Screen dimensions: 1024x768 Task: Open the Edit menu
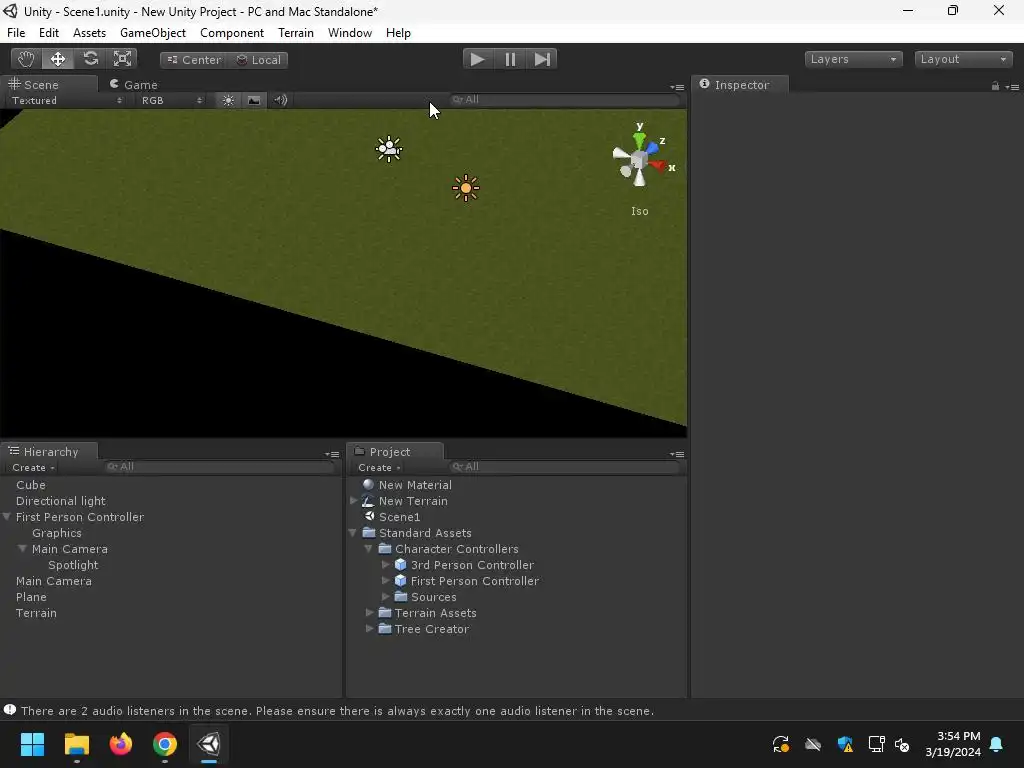click(x=49, y=33)
